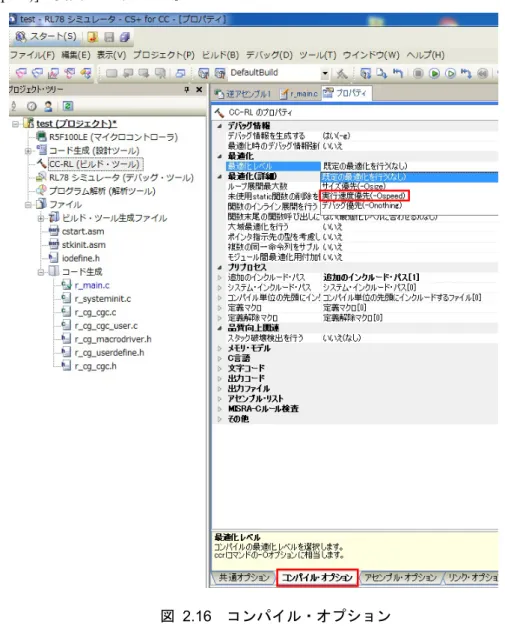This screenshot has width=505, height=627.
Task: Open the ファイル(F) menu
Action: pos(32,55)
